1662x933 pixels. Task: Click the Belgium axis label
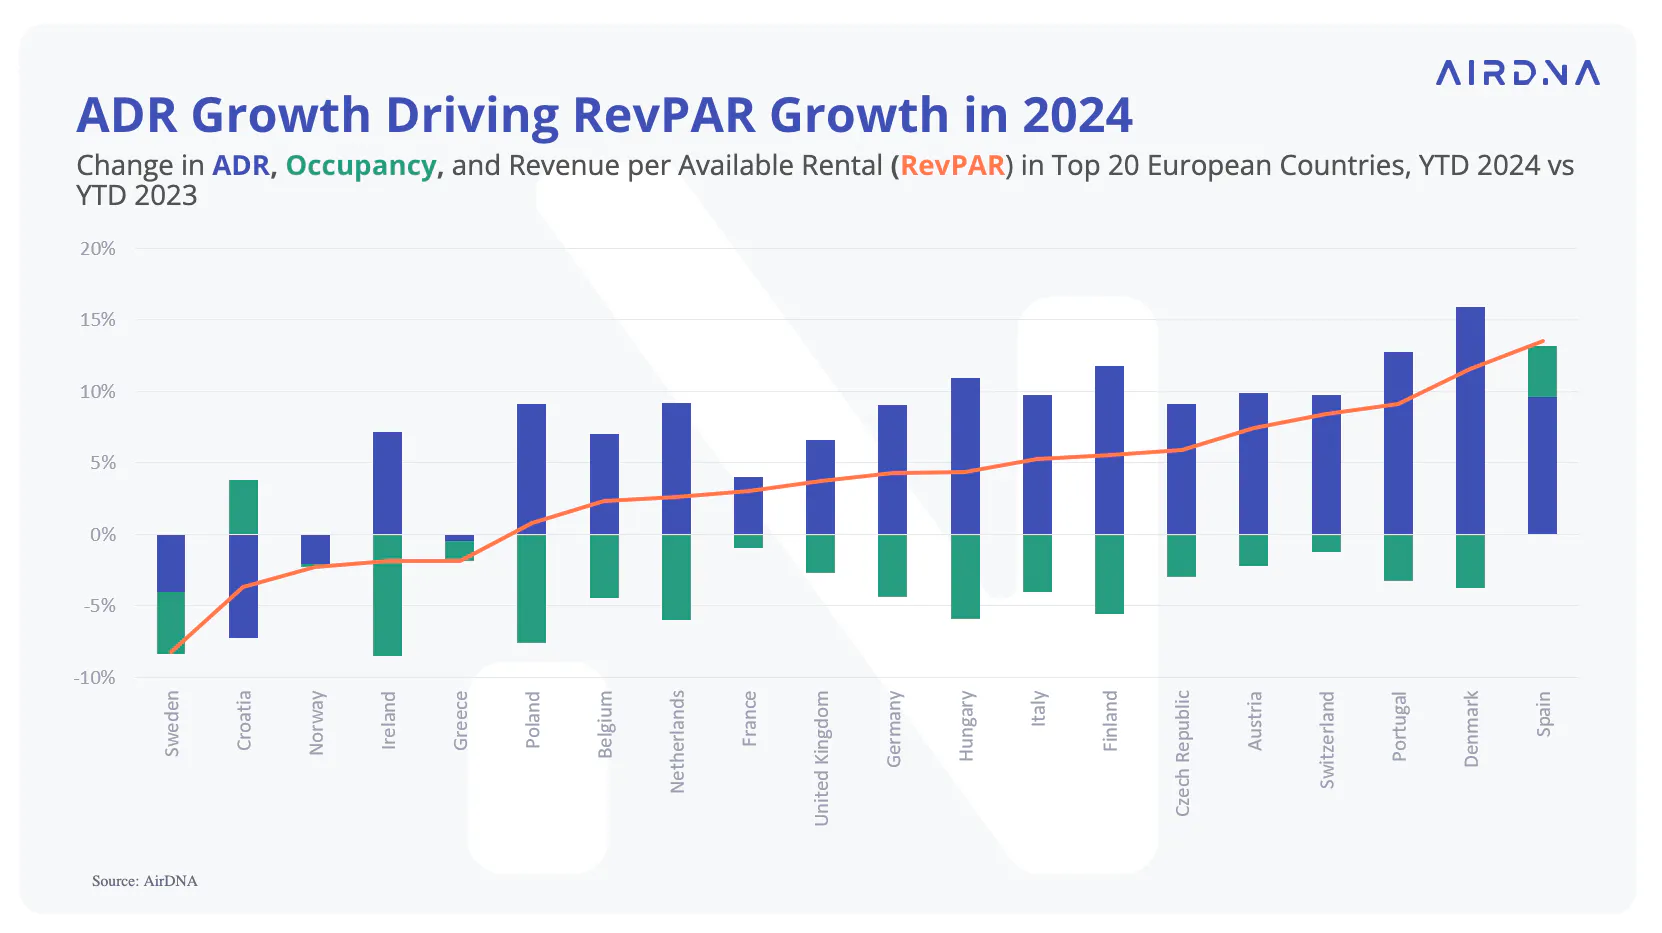[605, 724]
